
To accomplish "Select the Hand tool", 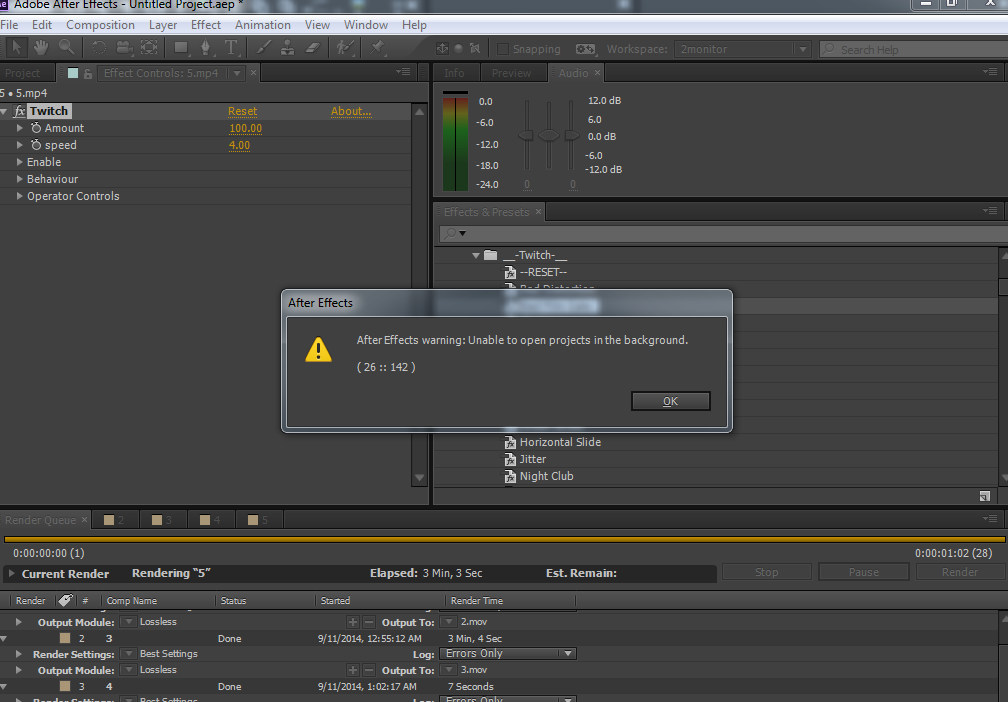I will 41,48.
